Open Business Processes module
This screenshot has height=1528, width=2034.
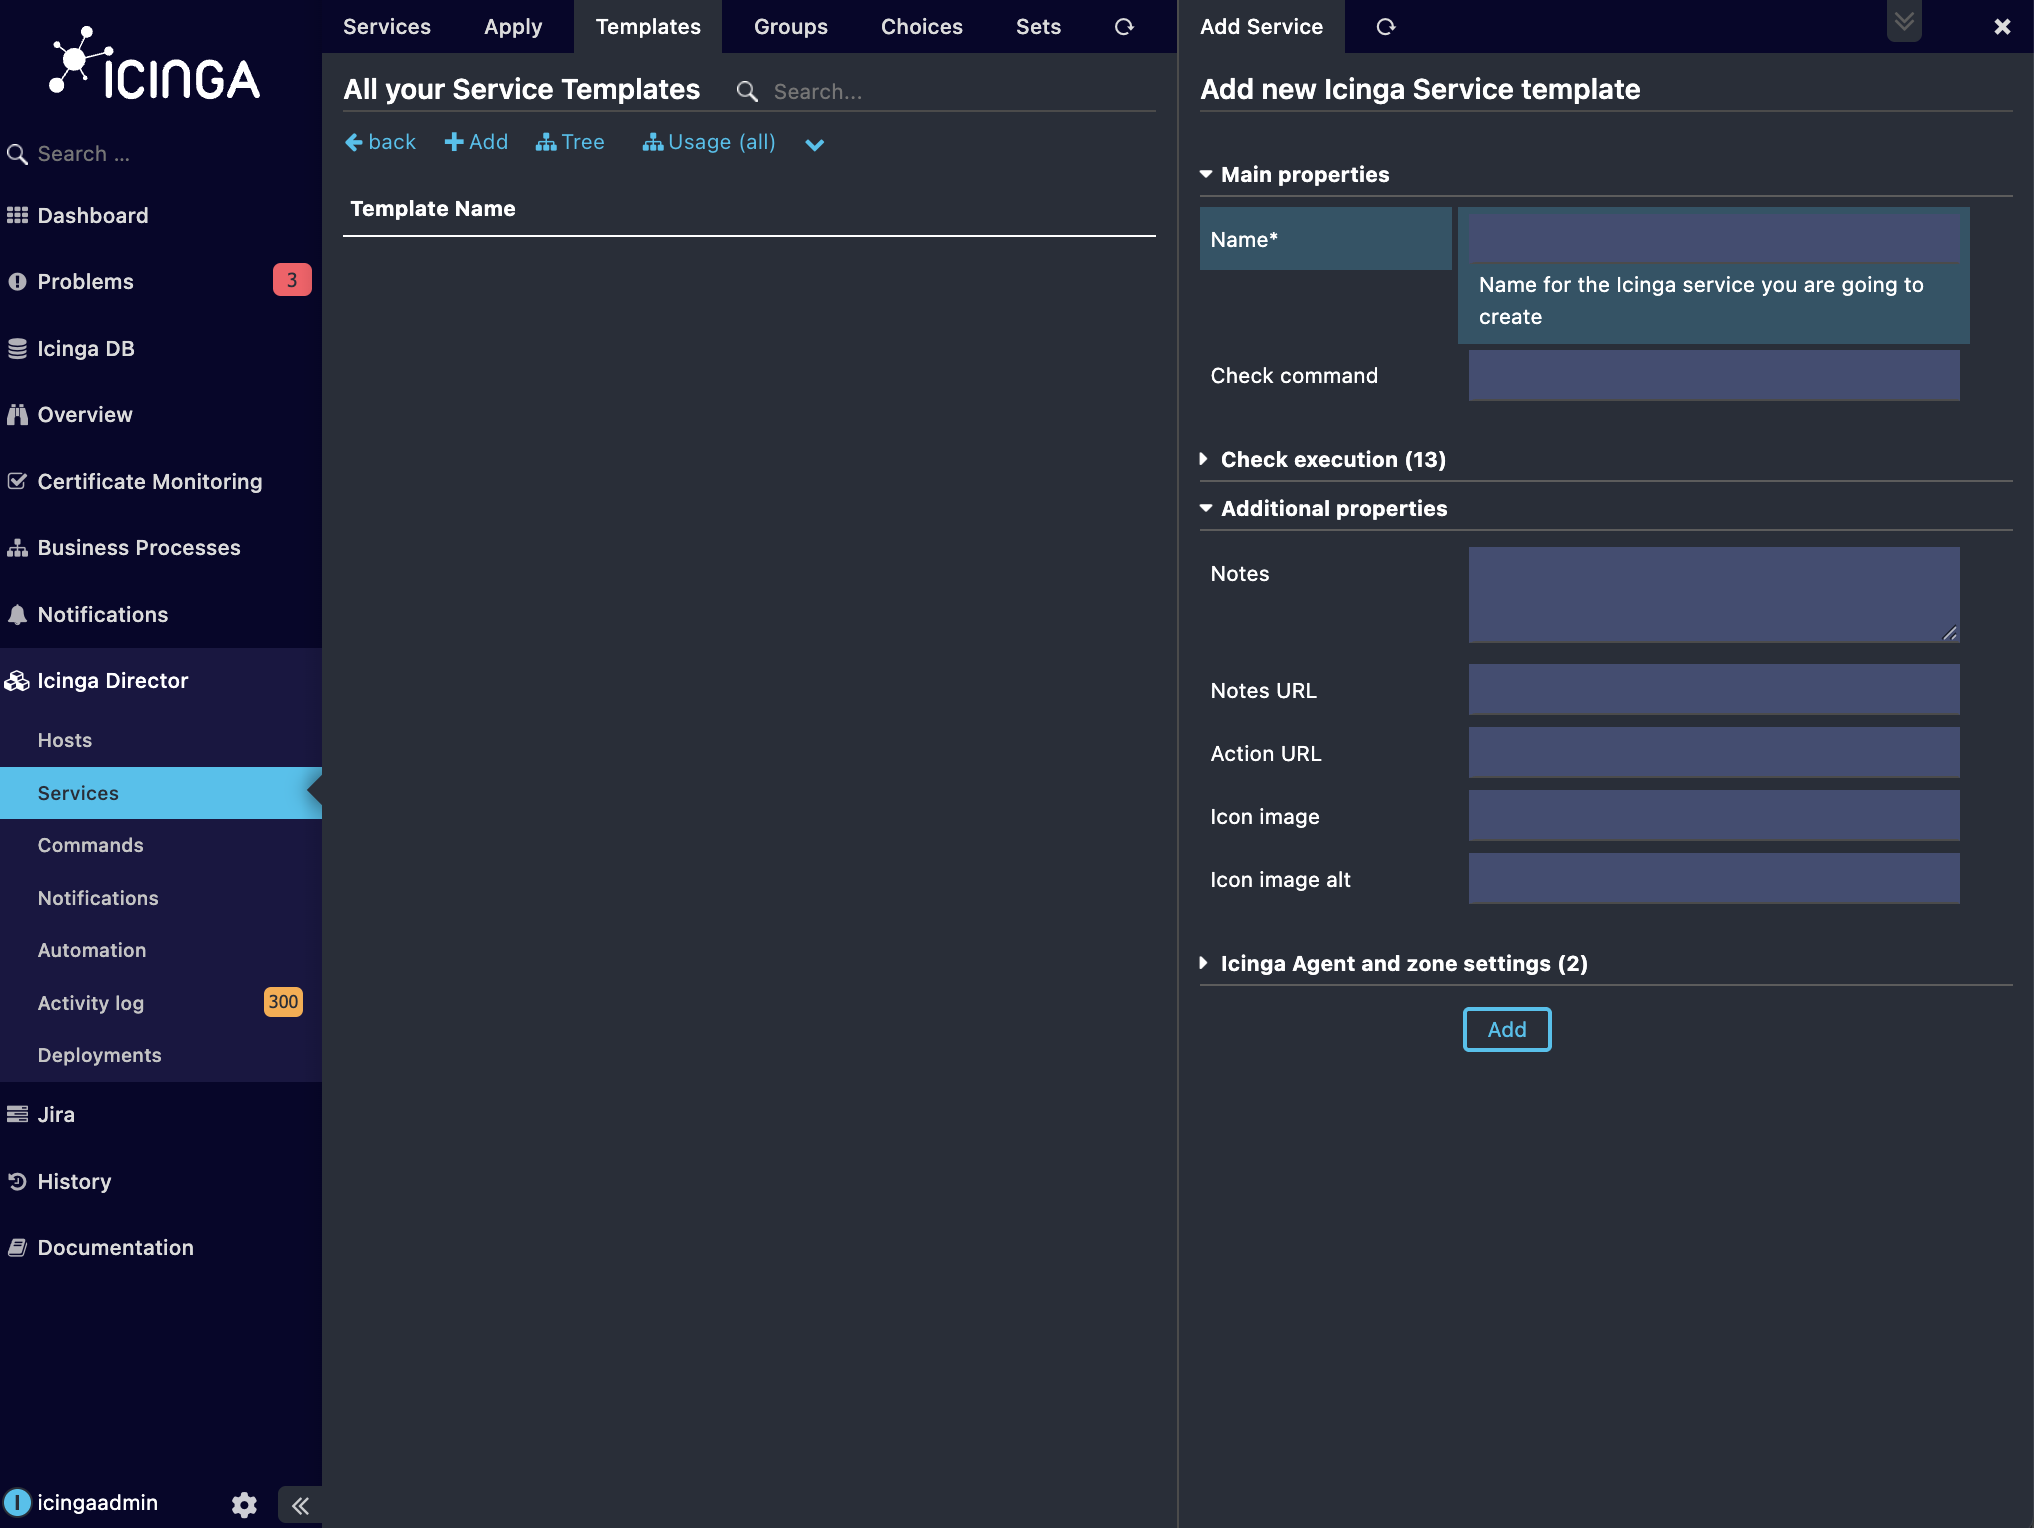click(139, 547)
